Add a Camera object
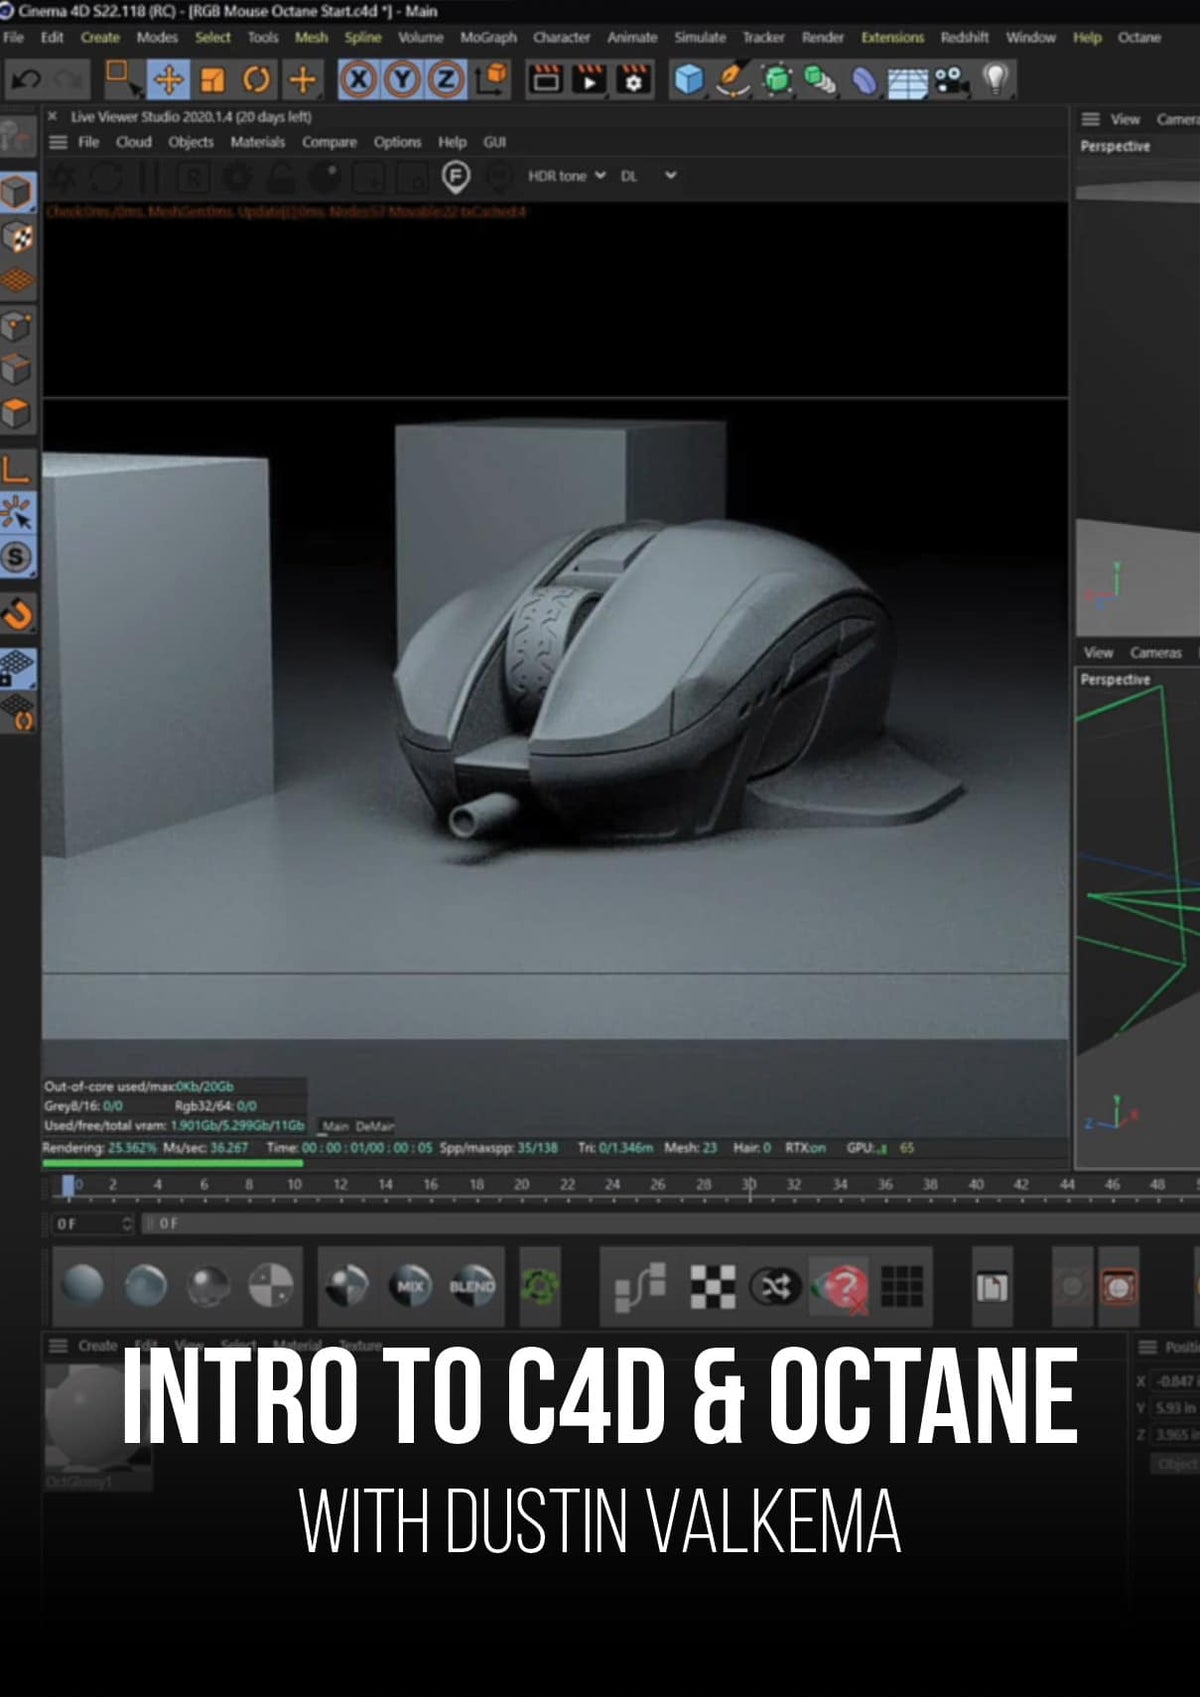Screen dimensions: 1200x1697 [x=952, y=79]
